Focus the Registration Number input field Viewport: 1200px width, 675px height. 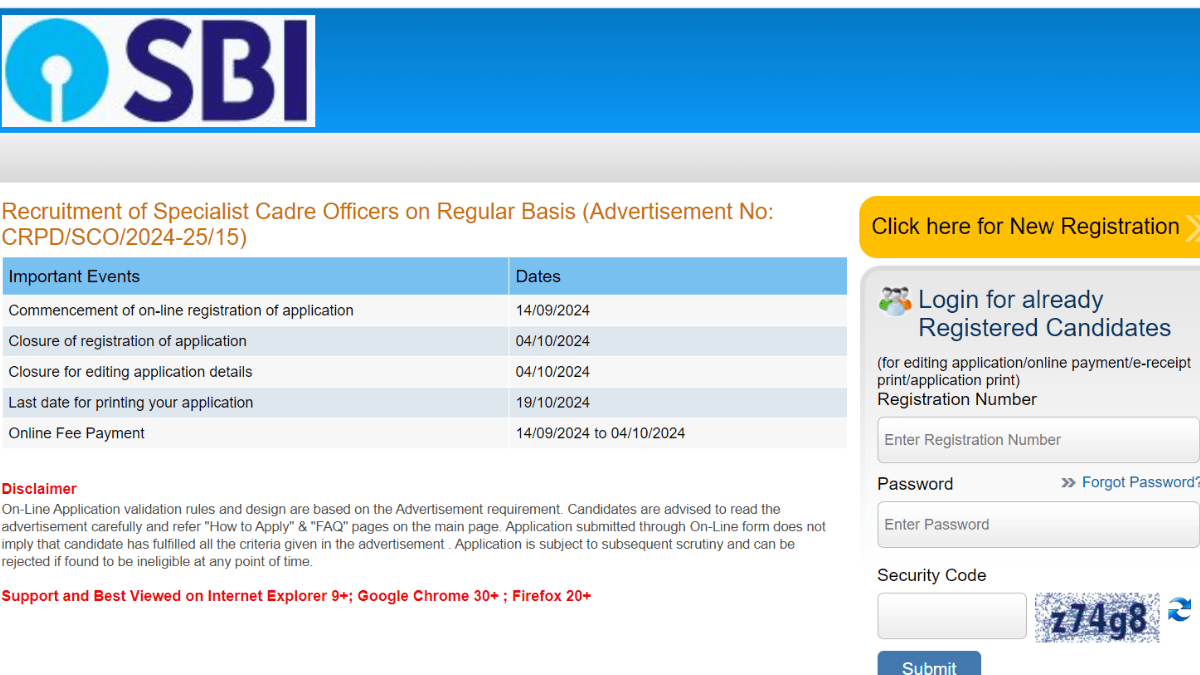coord(1038,440)
